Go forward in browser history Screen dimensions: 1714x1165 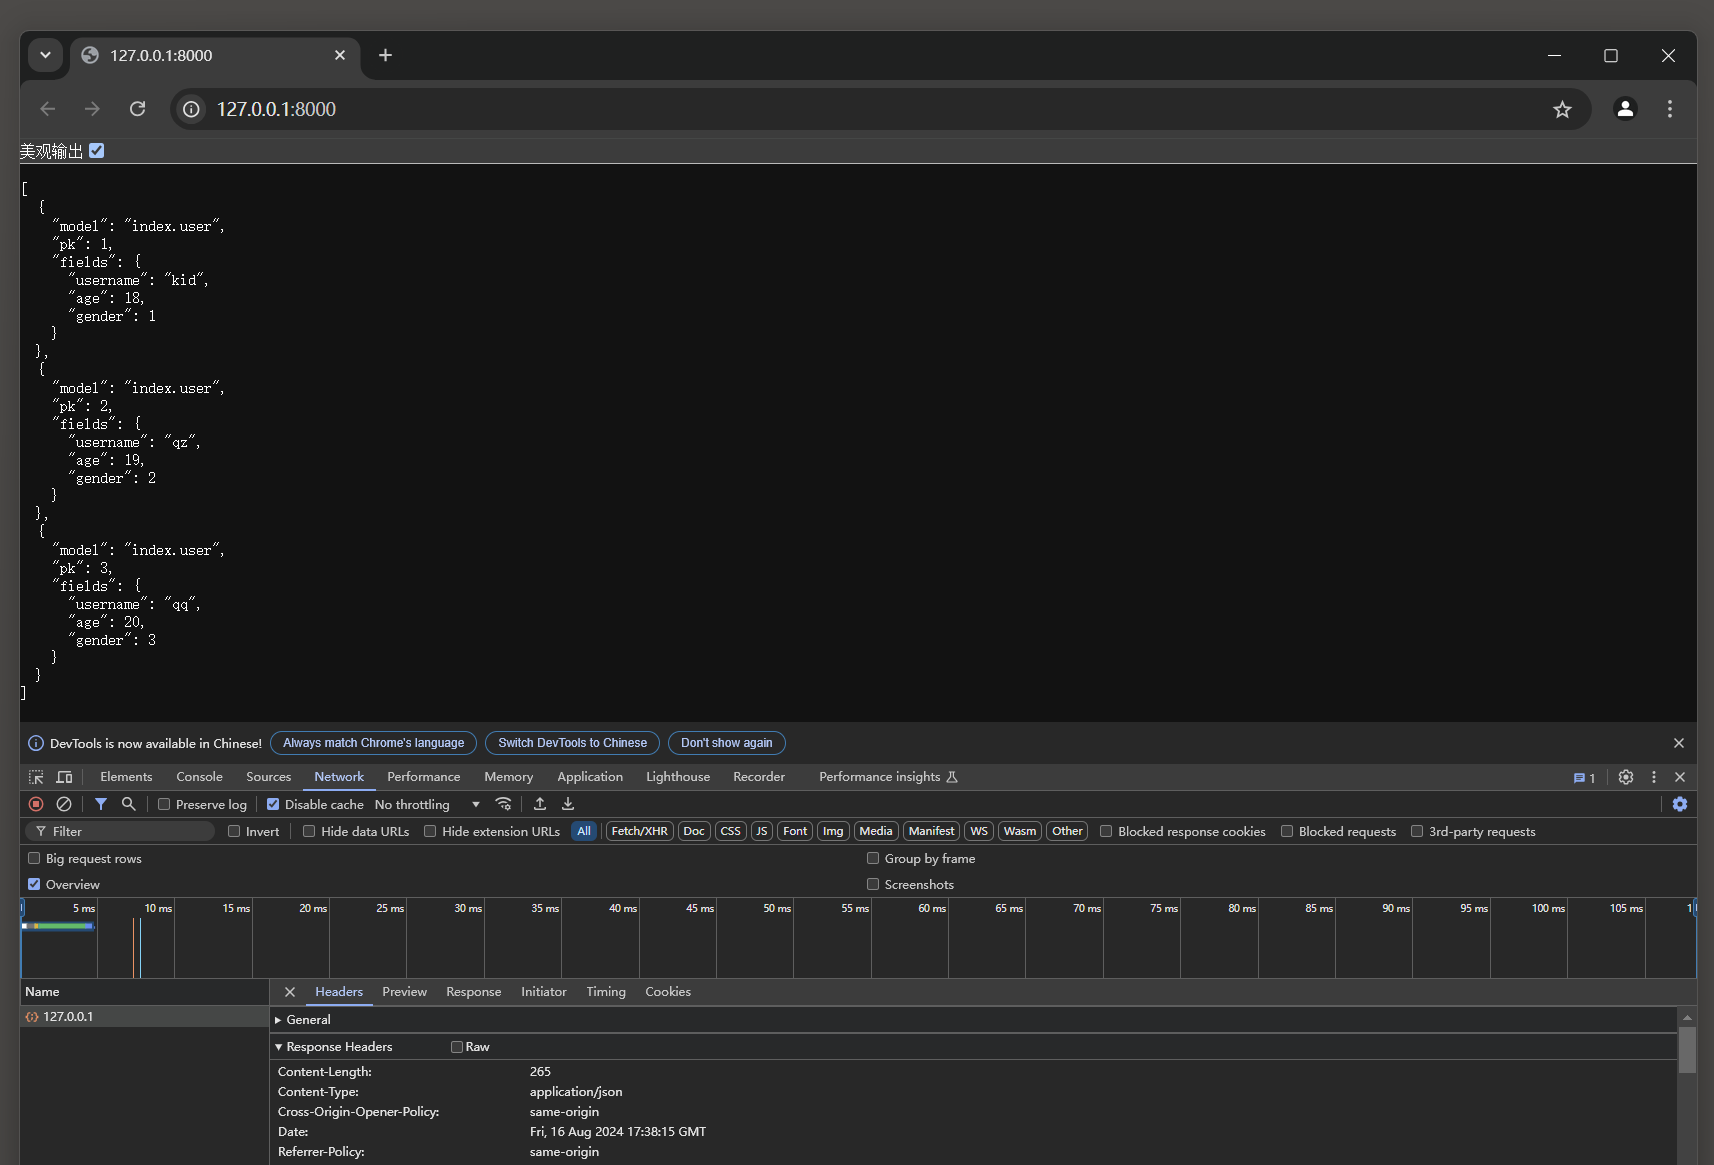[92, 109]
